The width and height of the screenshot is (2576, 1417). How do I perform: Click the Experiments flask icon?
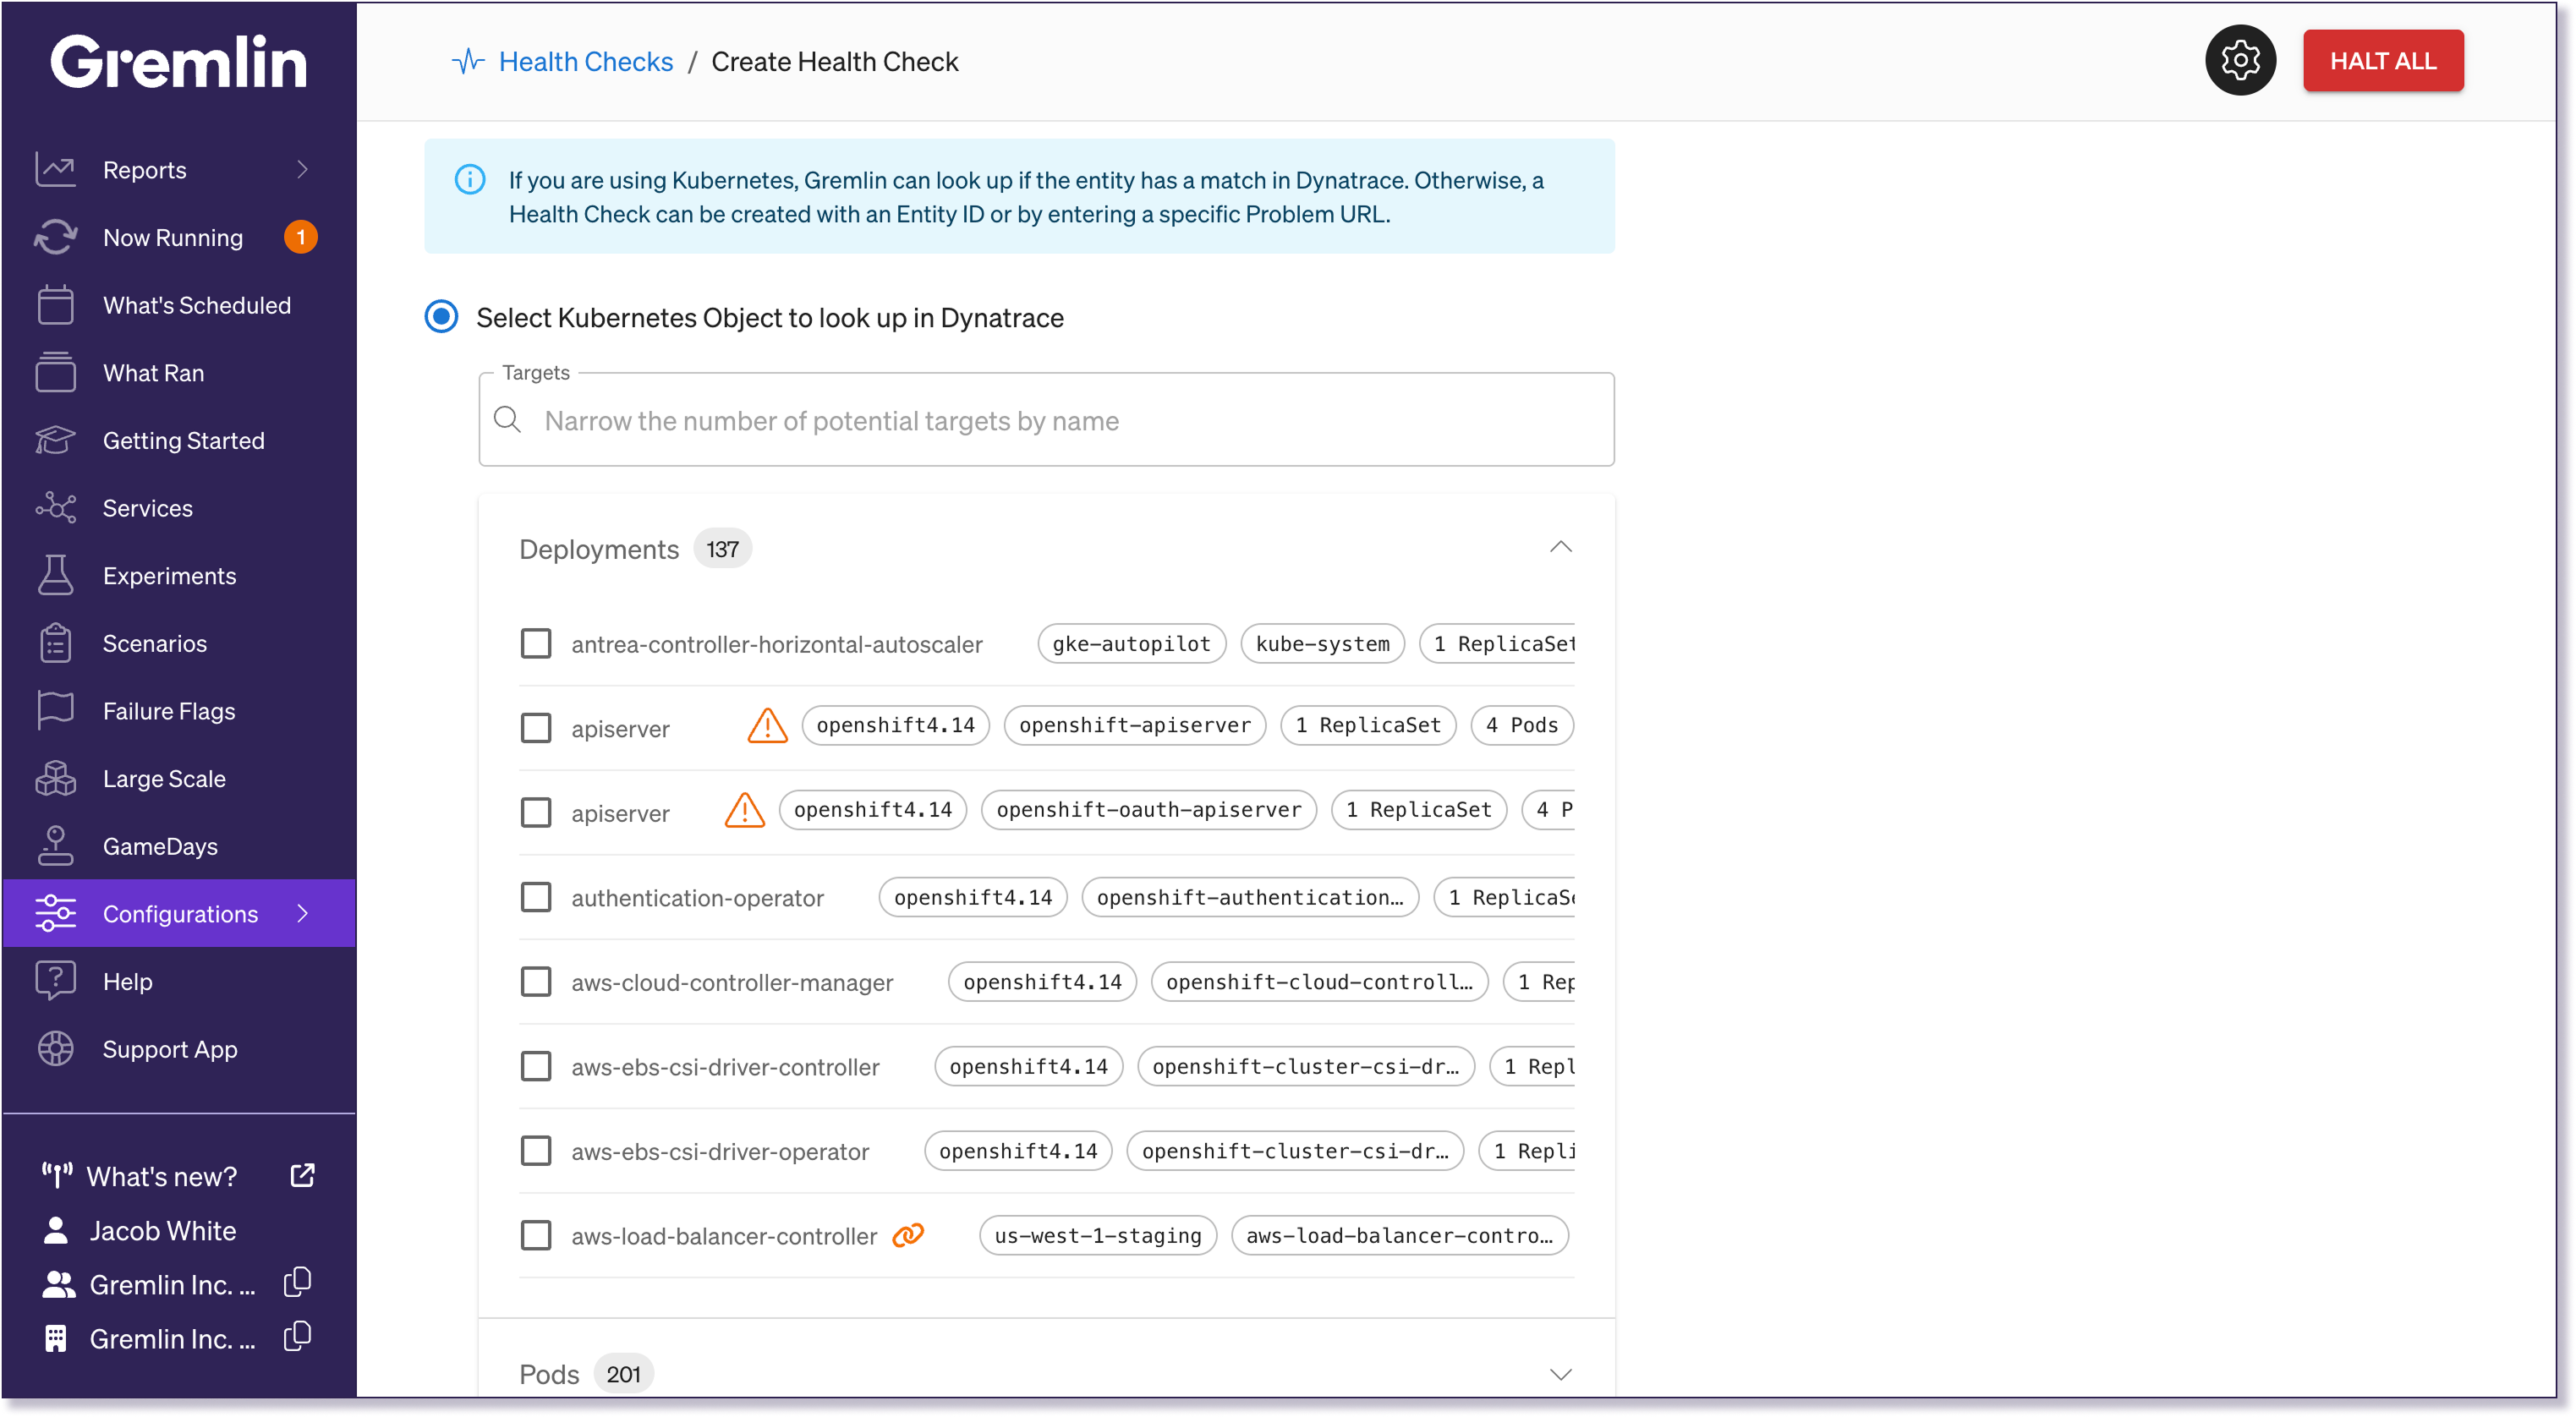(x=55, y=576)
